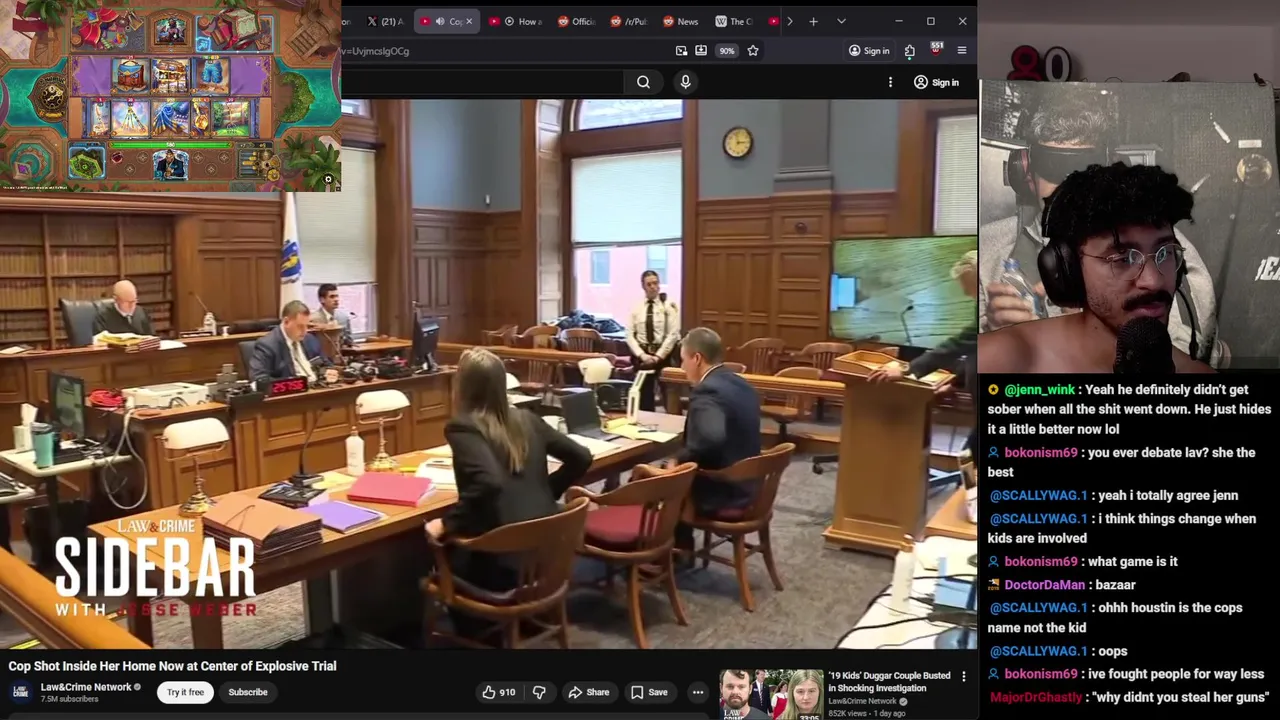Mute the playing tab's speaker icon
Screen dimensions: 1280x720
[439, 21]
